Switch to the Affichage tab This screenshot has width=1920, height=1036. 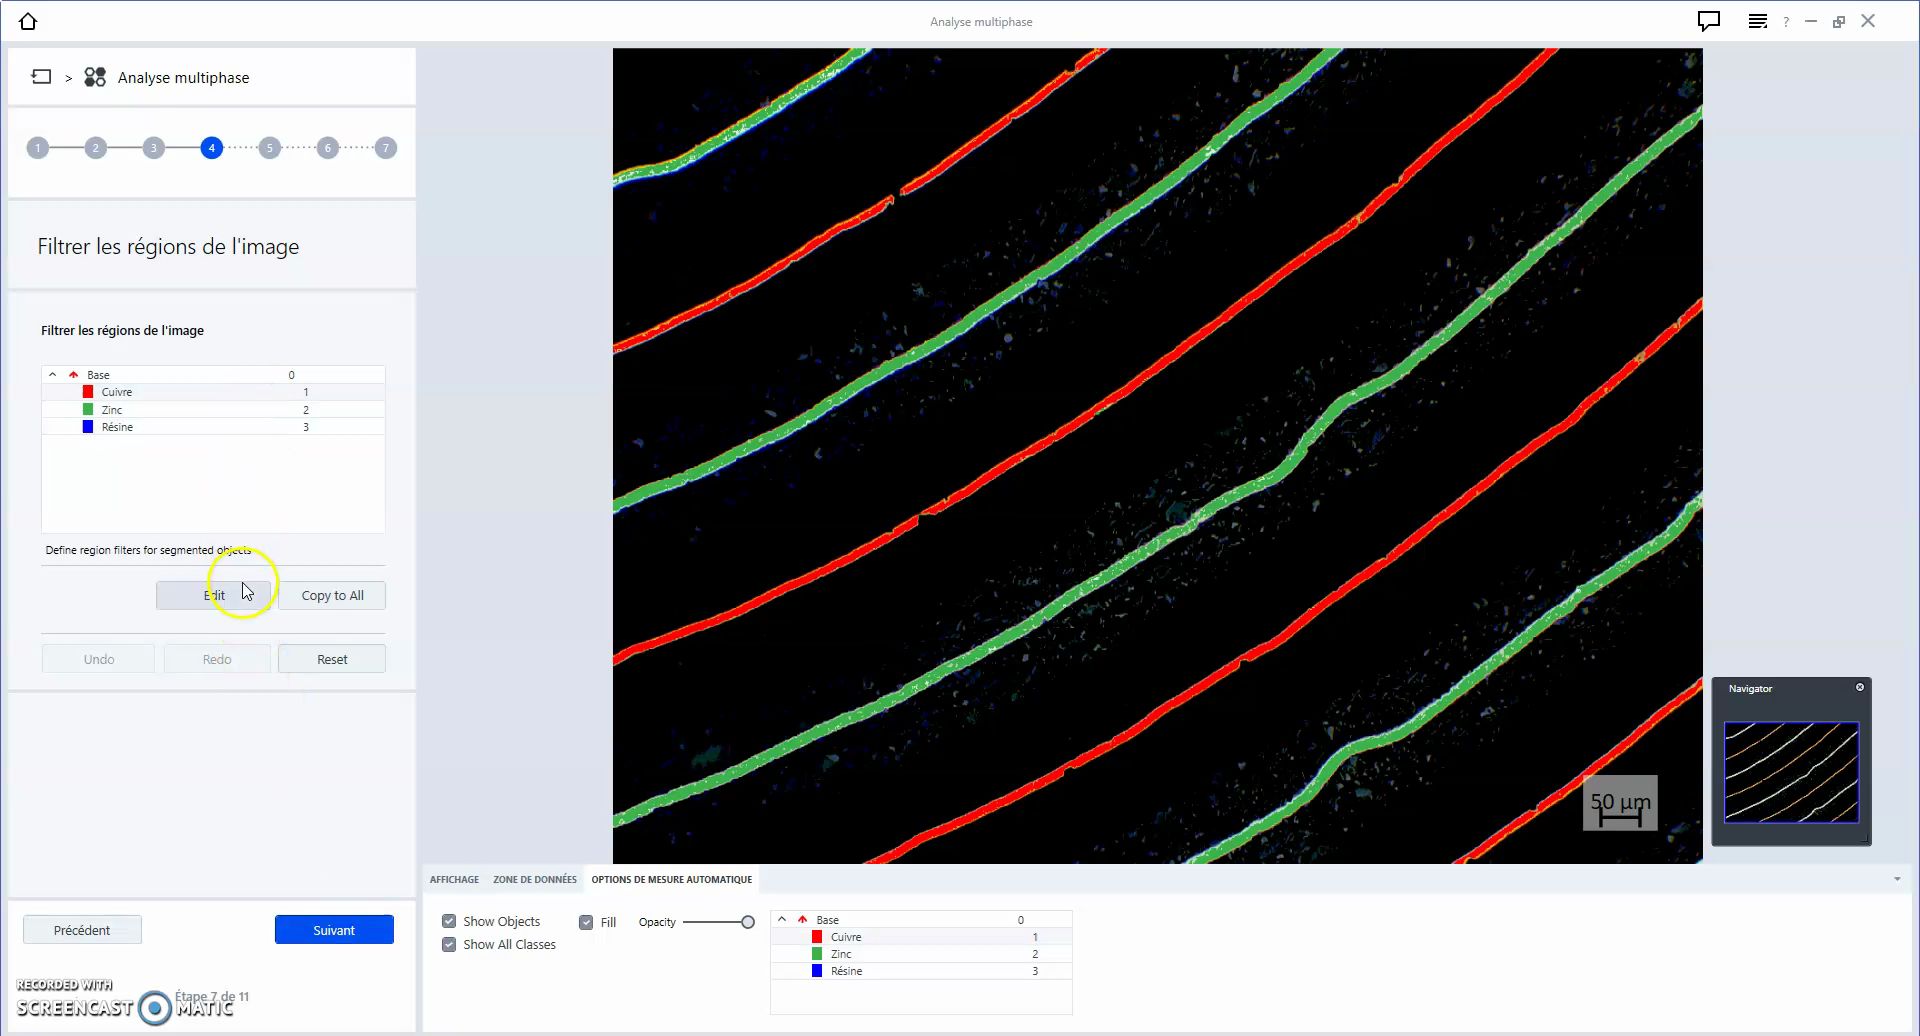click(x=454, y=879)
